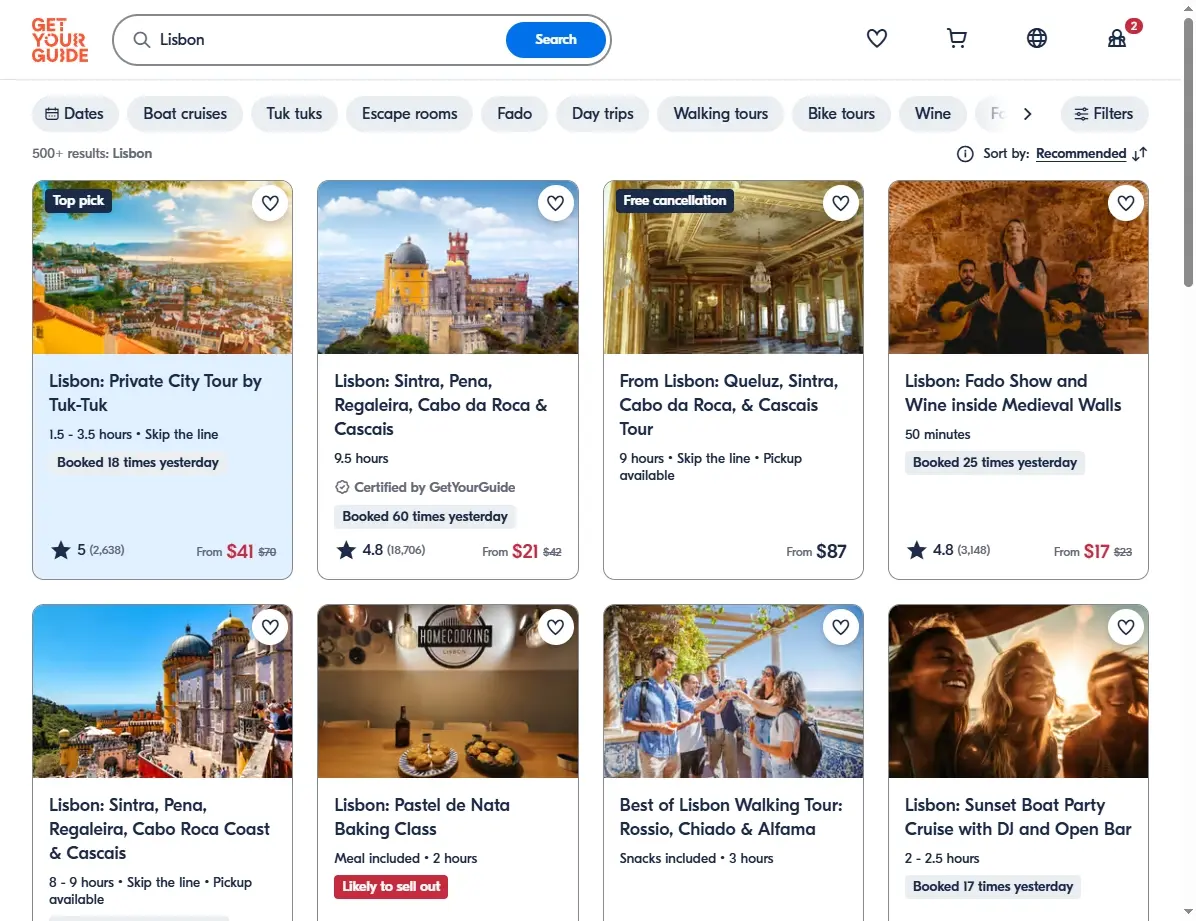Click Booked 18 times yesterday label
This screenshot has height=921, width=1196.
point(138,462)
